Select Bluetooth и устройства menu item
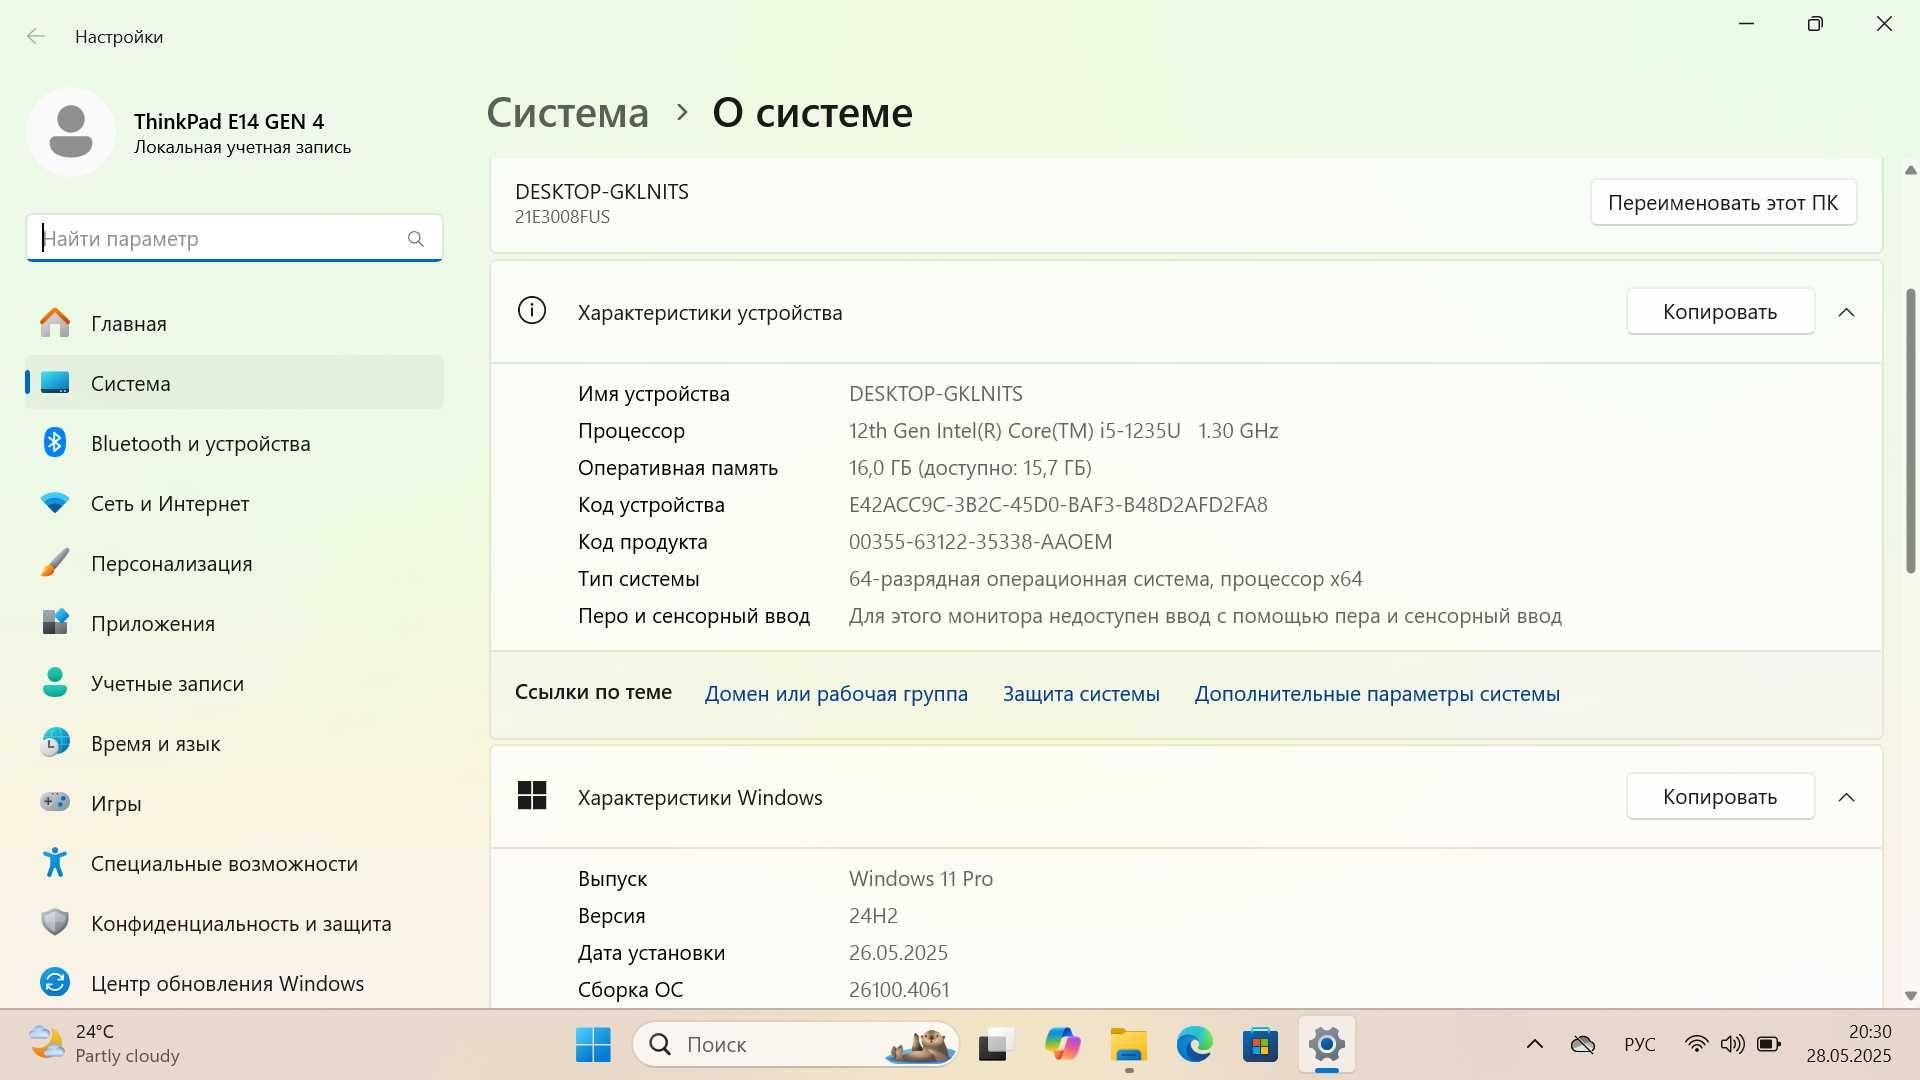The image size is (1920, 1080). (x=234, y=443)
